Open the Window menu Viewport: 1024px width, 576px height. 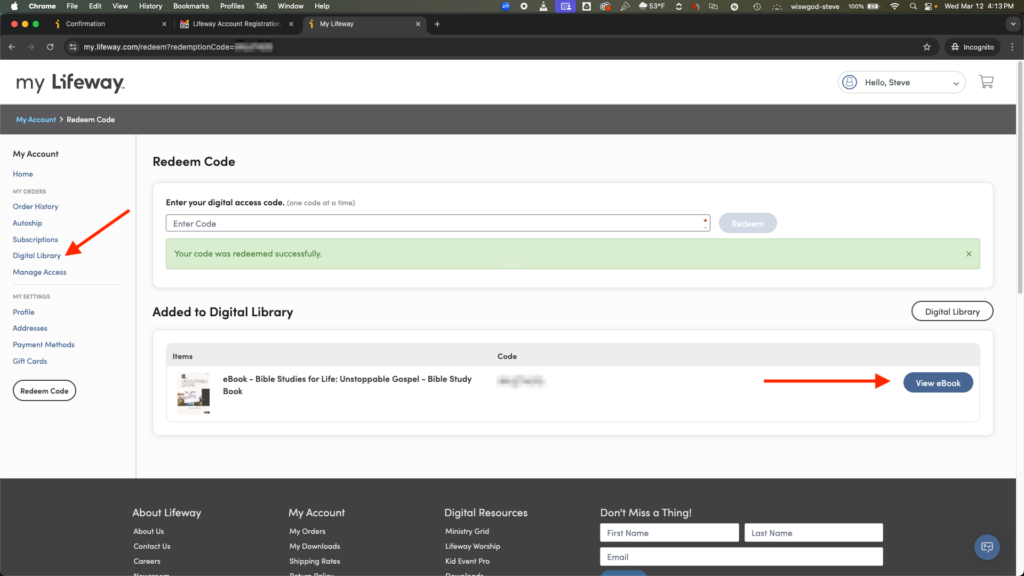click(x=291, y=6)
